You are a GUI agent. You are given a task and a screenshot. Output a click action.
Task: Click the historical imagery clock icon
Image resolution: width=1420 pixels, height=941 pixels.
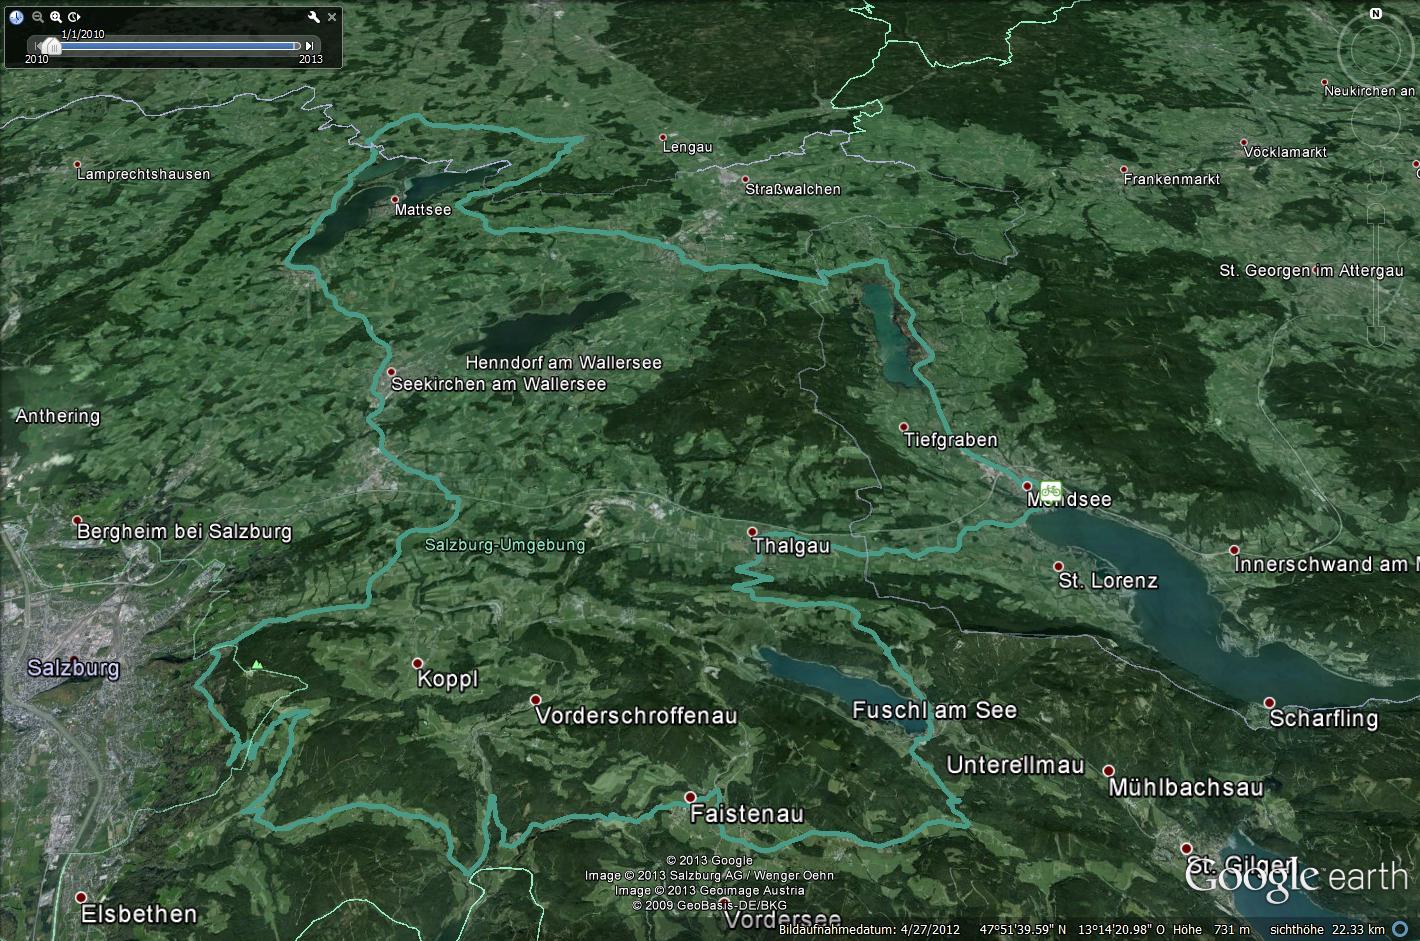(x=17, y=17)
